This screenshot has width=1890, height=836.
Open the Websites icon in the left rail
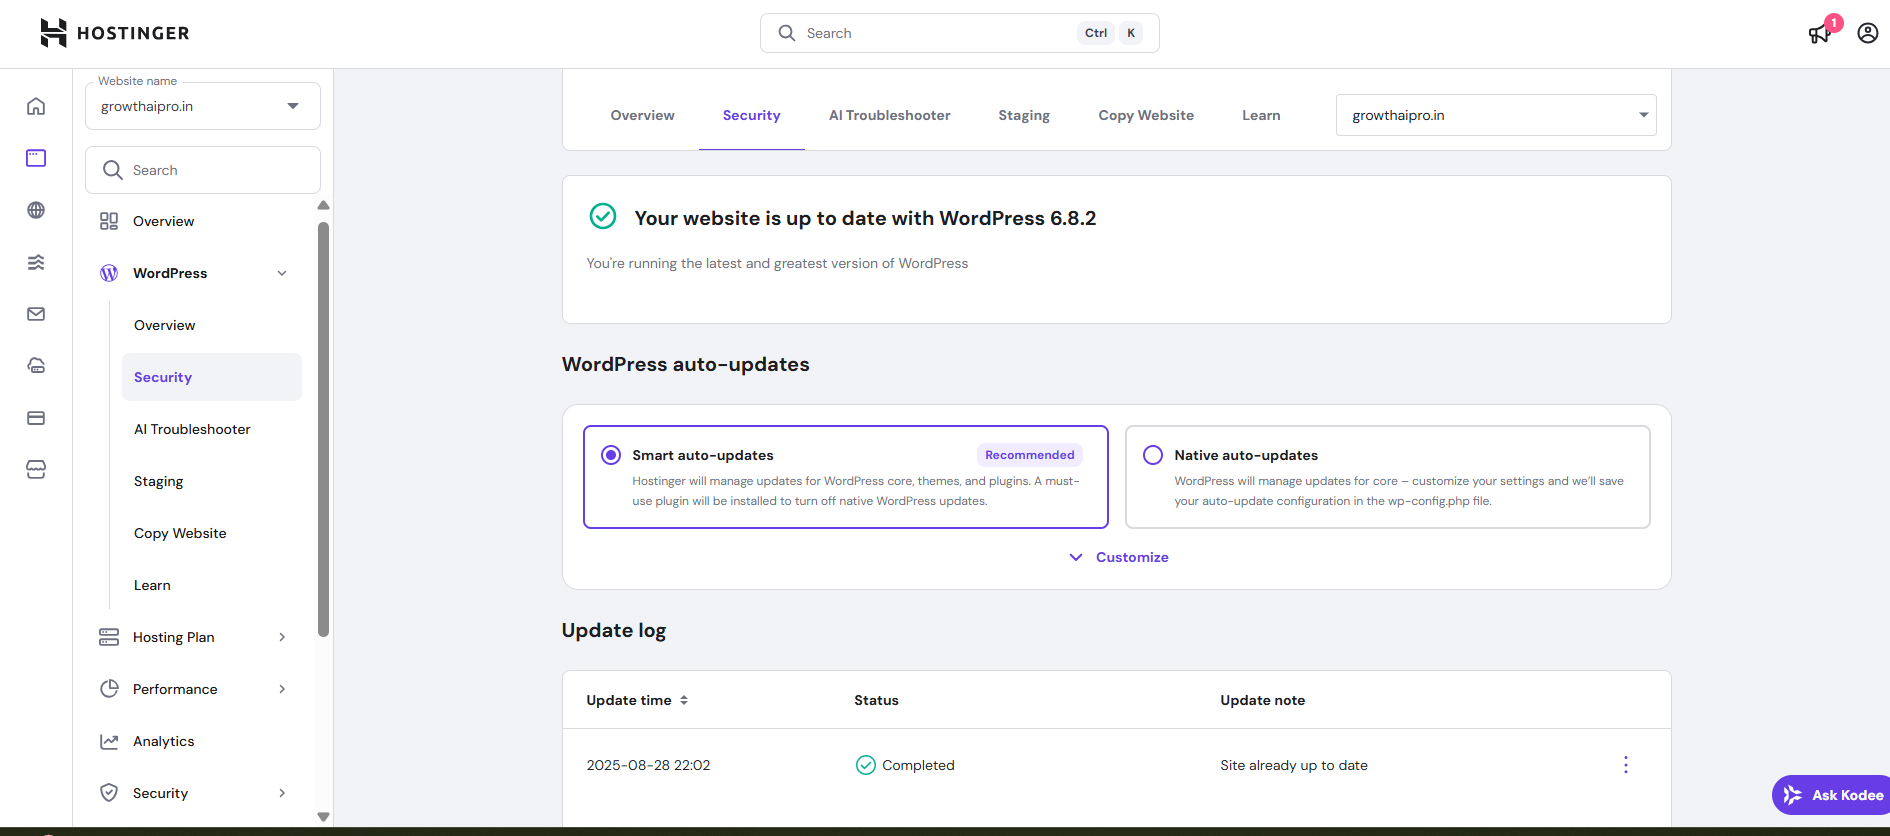click(36, 158)
